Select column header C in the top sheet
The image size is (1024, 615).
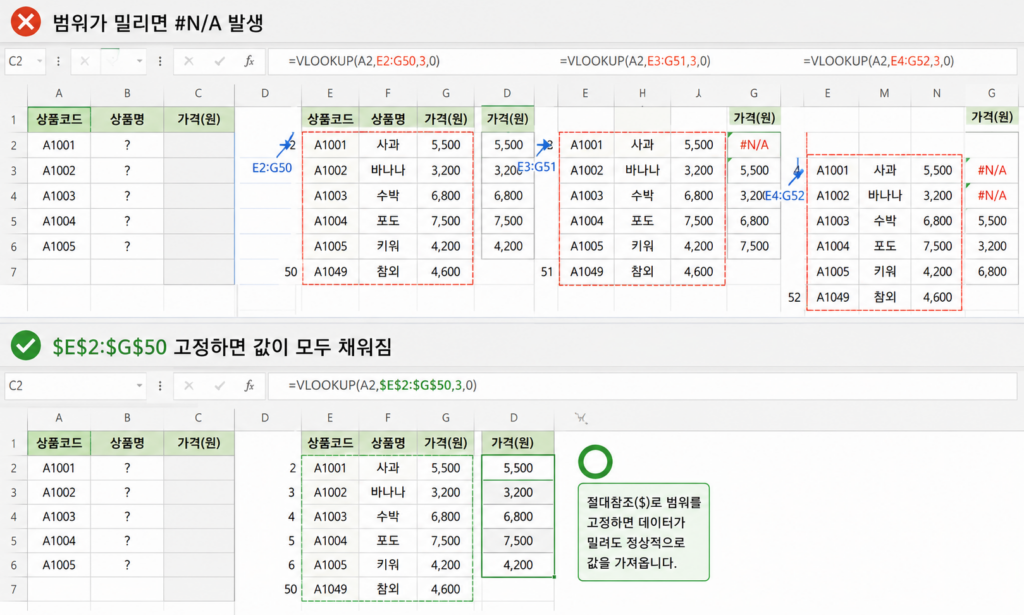(199, 93)
